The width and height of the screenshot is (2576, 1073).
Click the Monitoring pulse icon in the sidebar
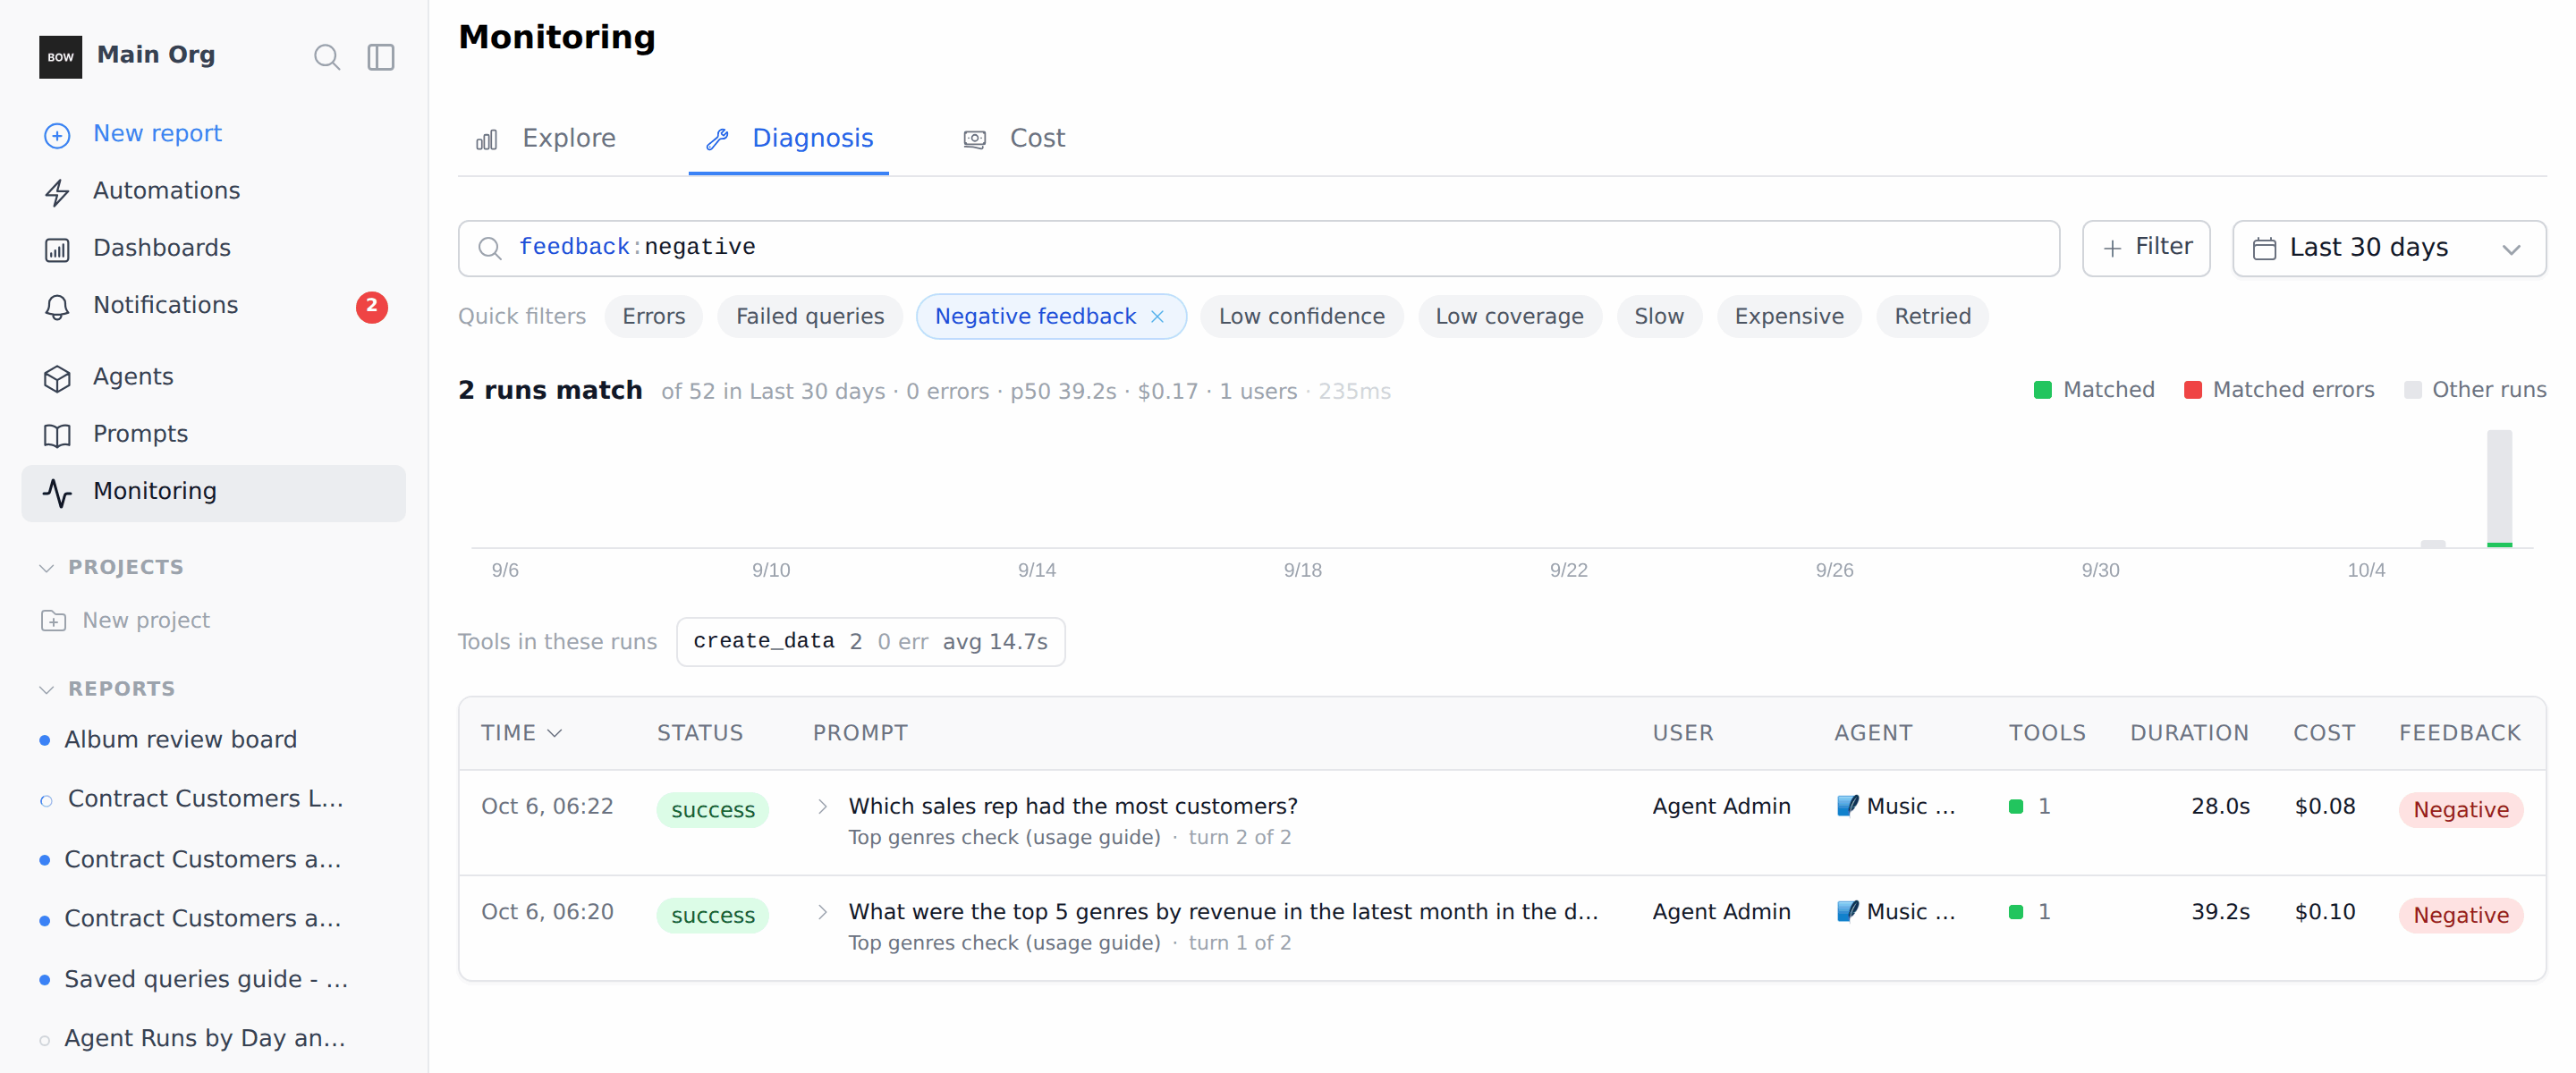[x=57, y=492]
